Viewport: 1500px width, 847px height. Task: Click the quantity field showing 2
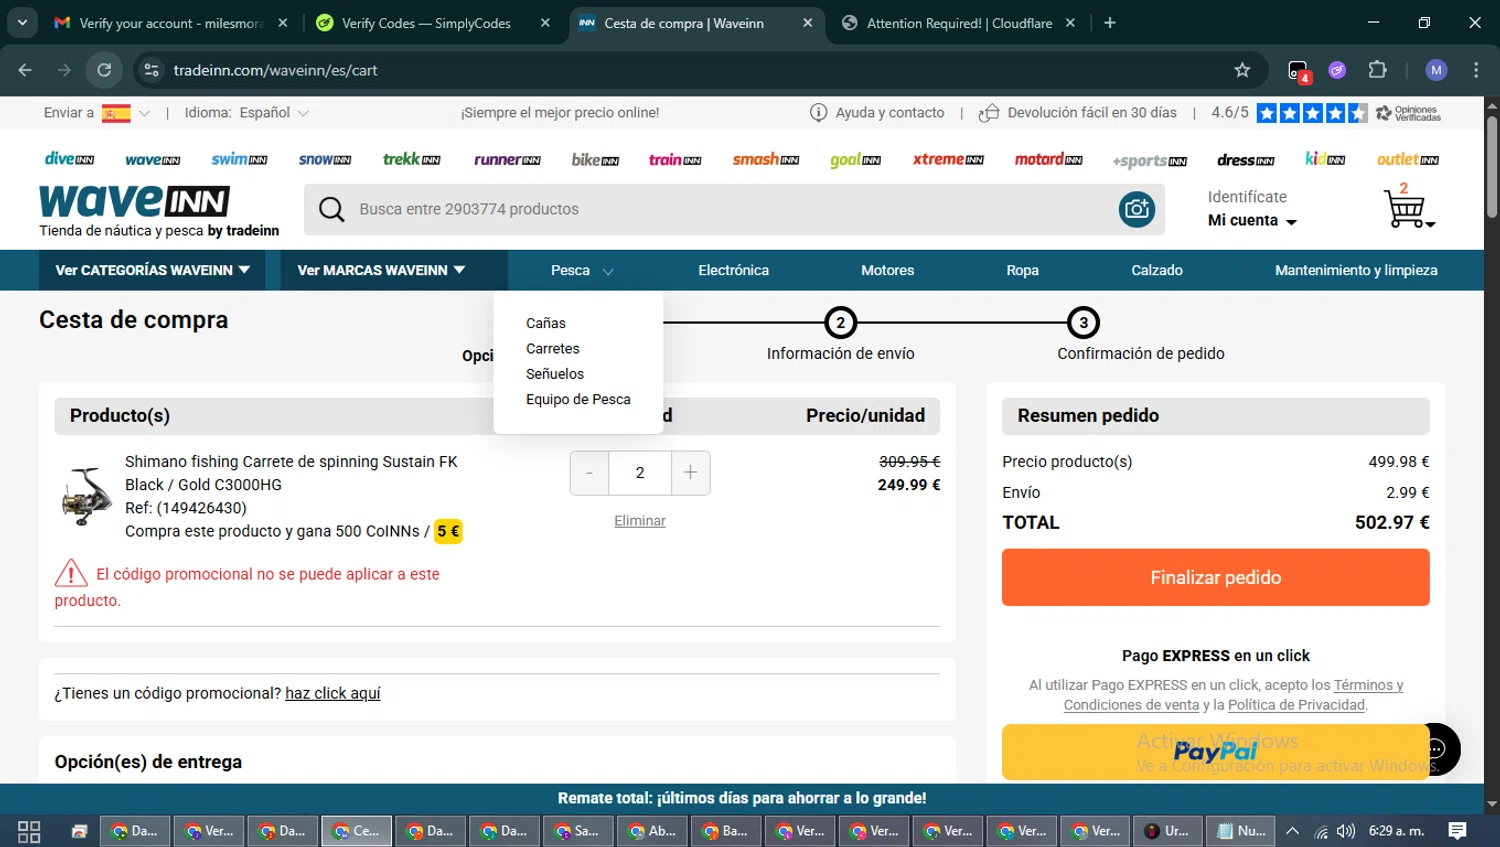point(640,473)
